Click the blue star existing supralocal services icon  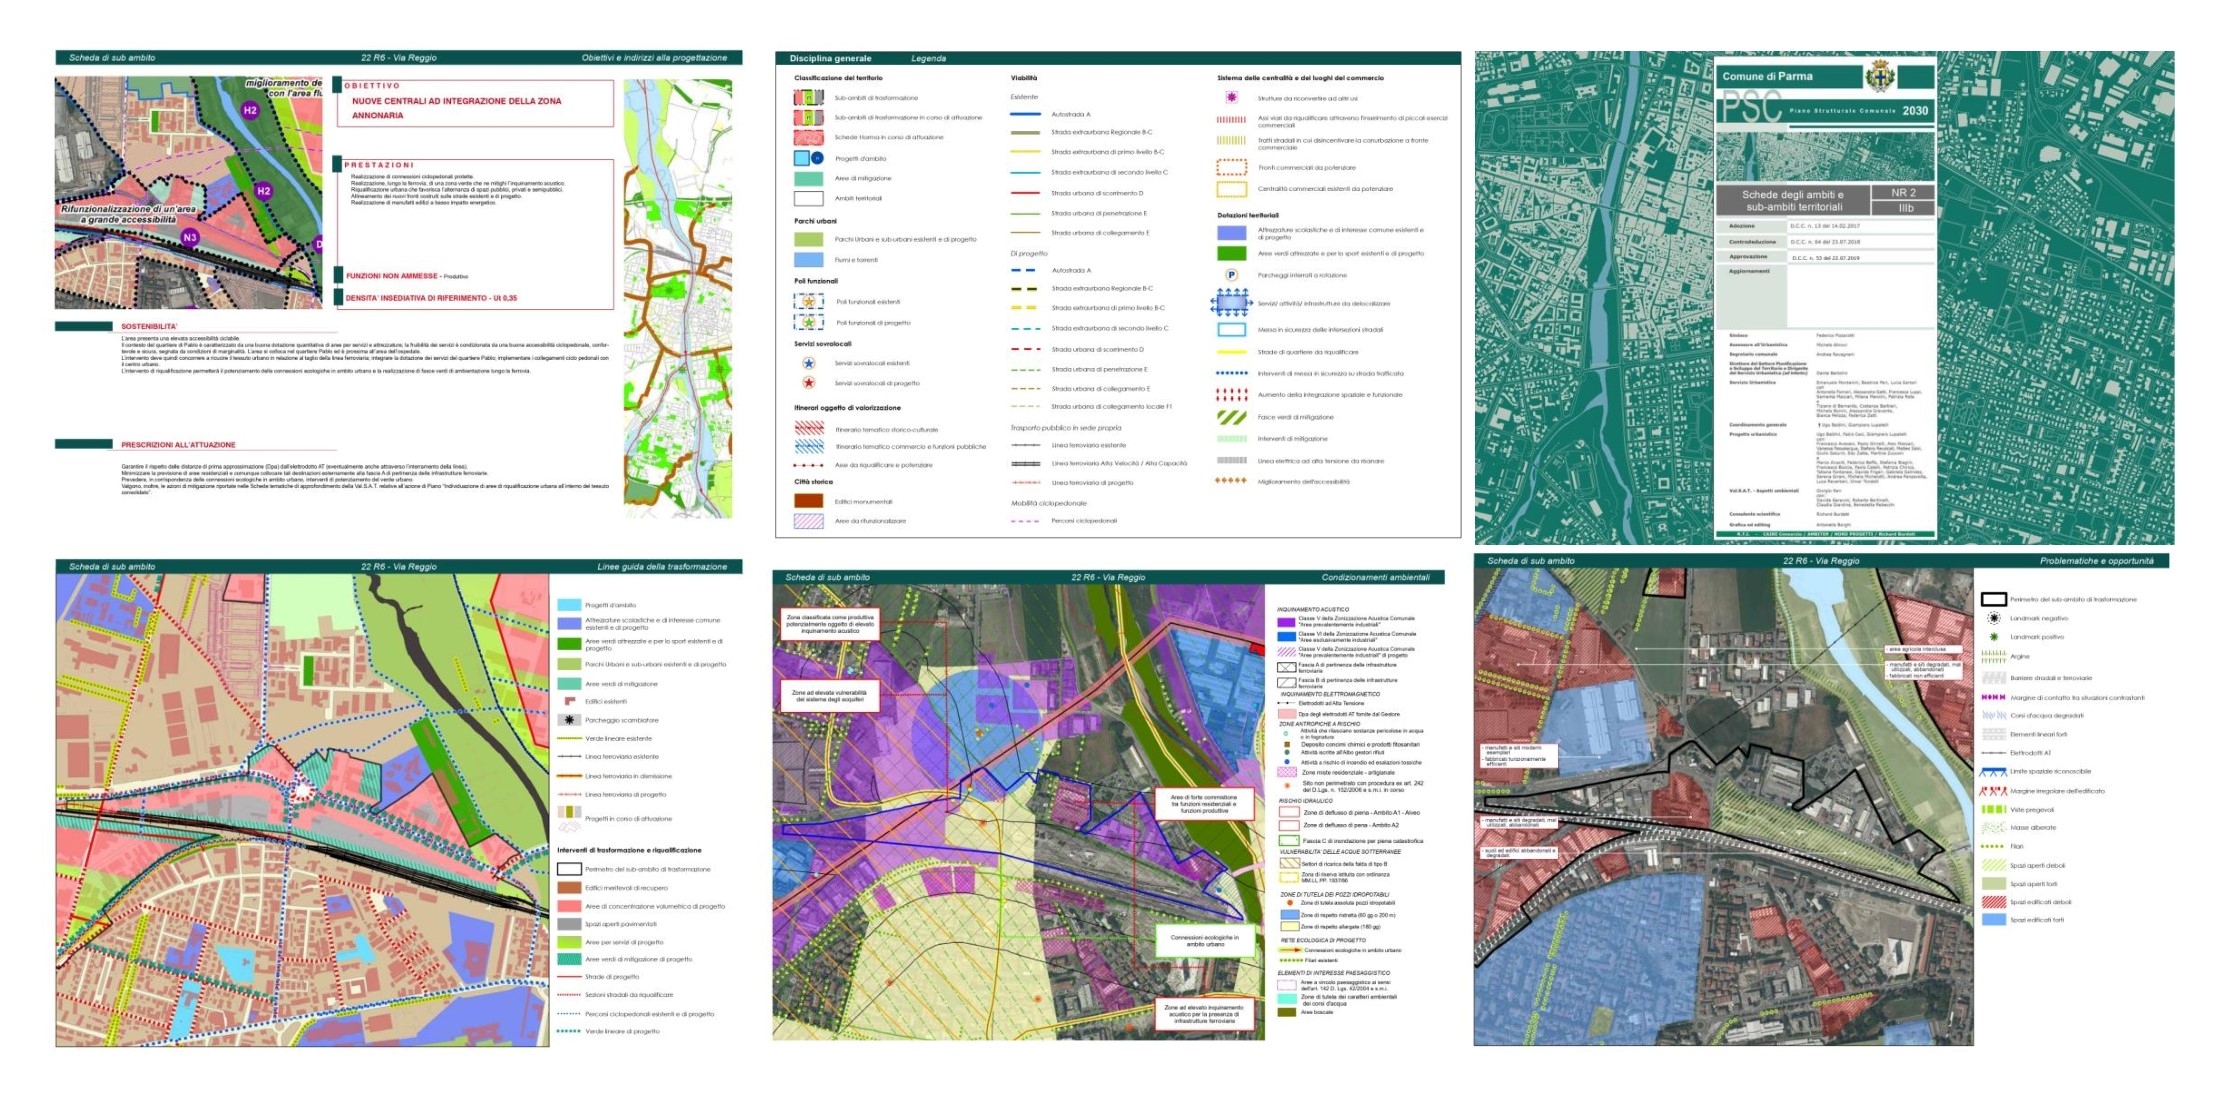click(x=808, y=363)
